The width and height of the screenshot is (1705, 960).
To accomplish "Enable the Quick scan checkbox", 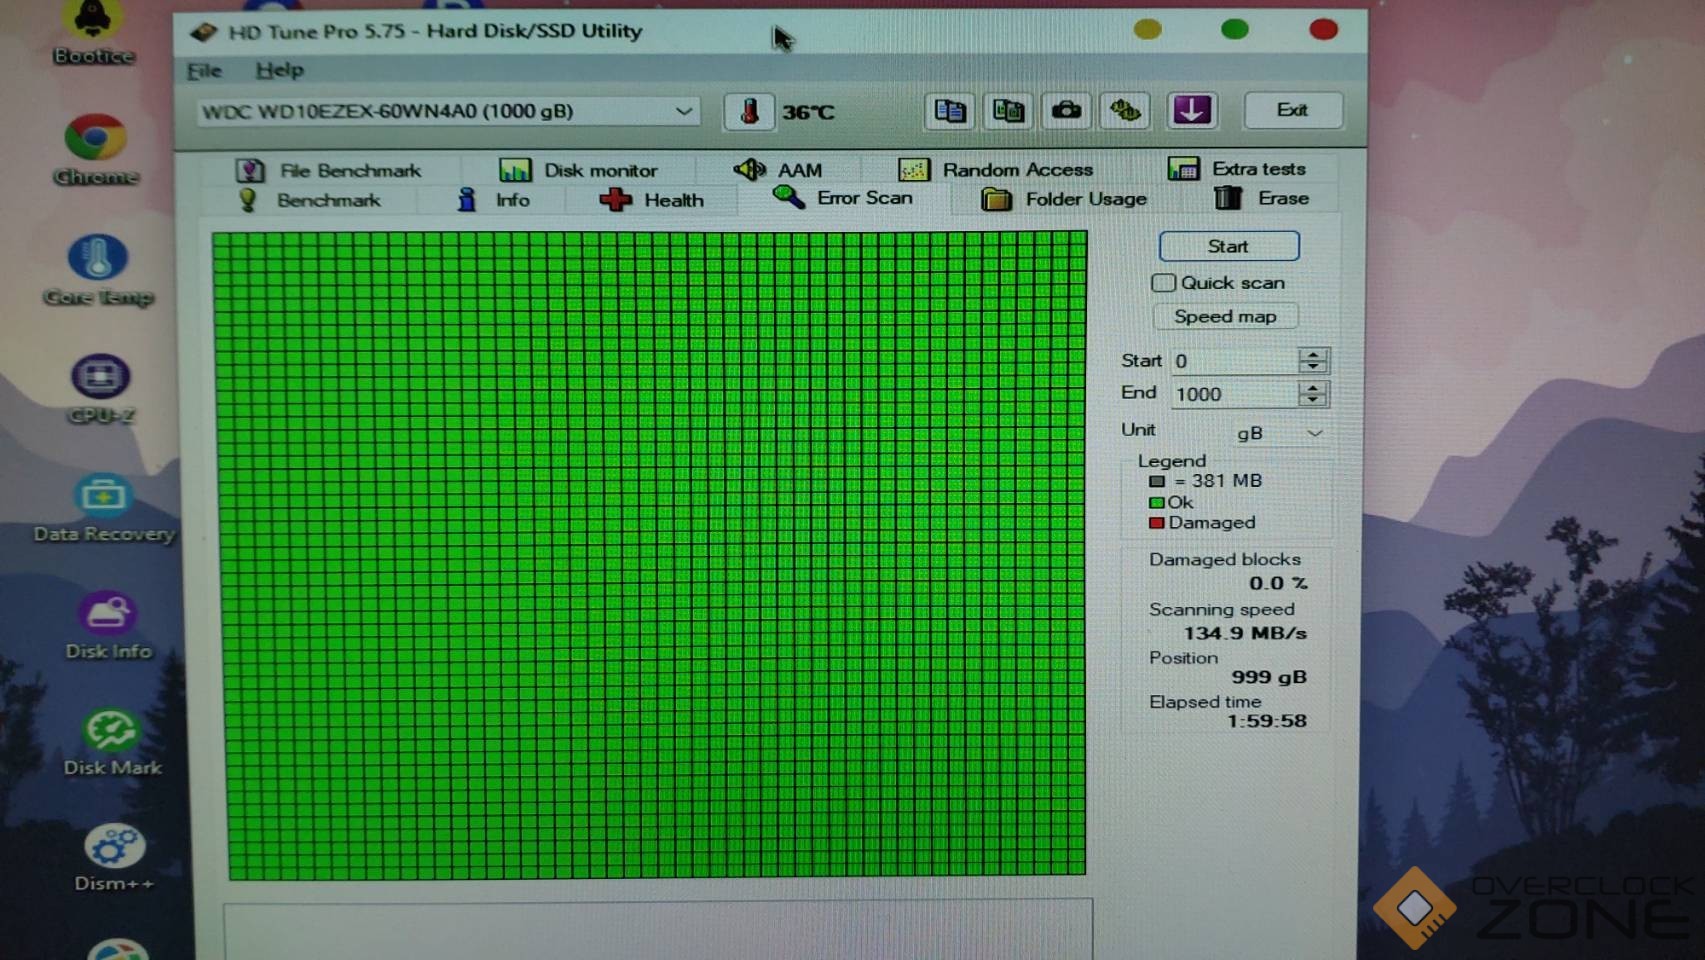I will 1163,283.
